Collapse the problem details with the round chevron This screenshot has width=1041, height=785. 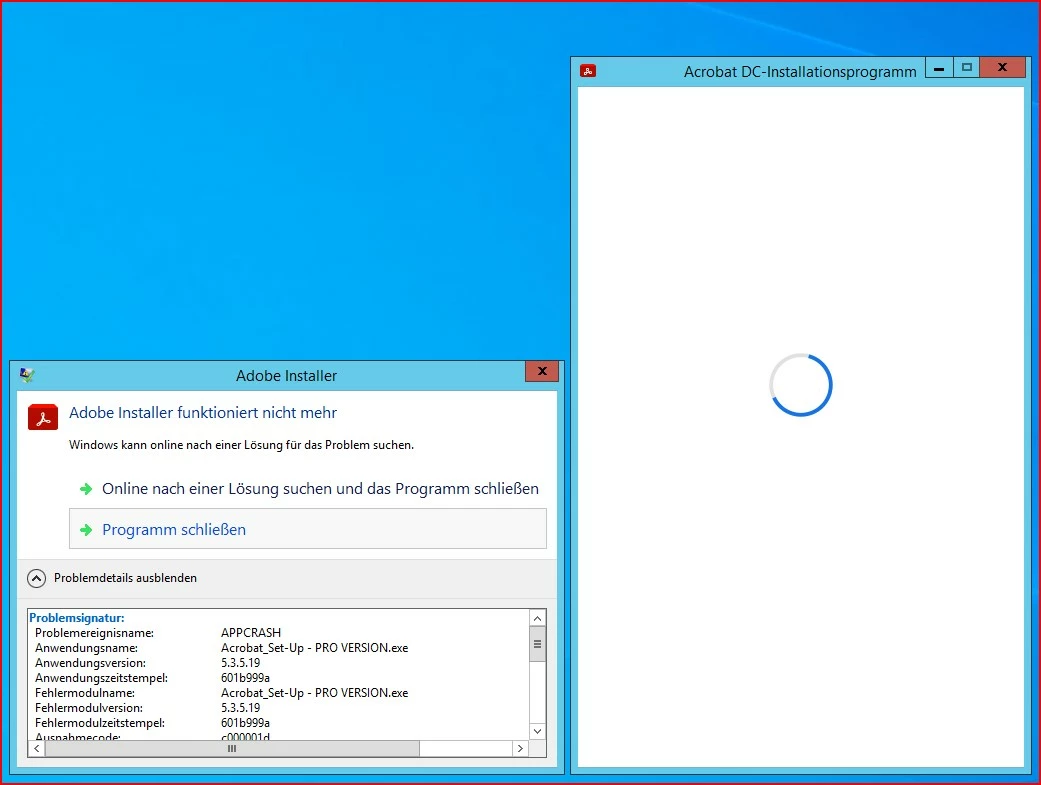tap(37, 578)
